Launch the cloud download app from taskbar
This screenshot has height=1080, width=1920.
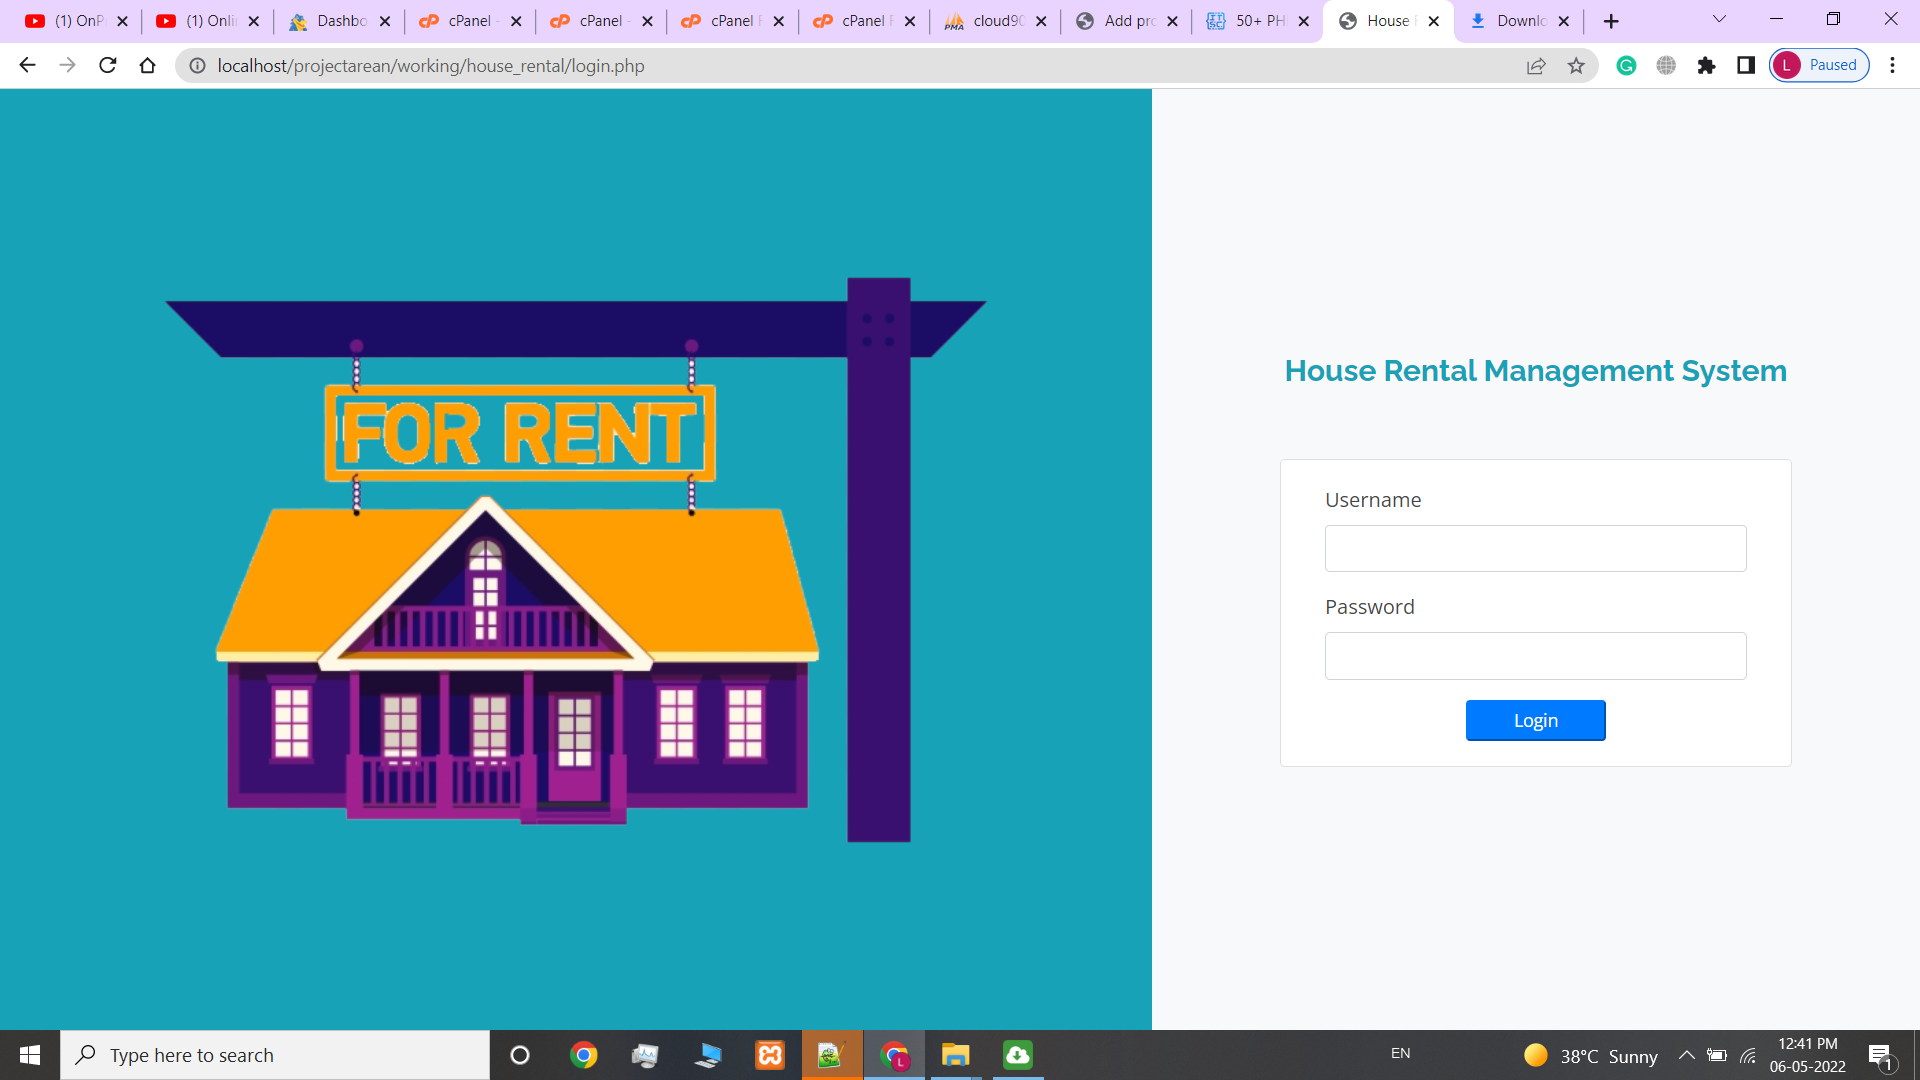[x=1017, y=1054]
